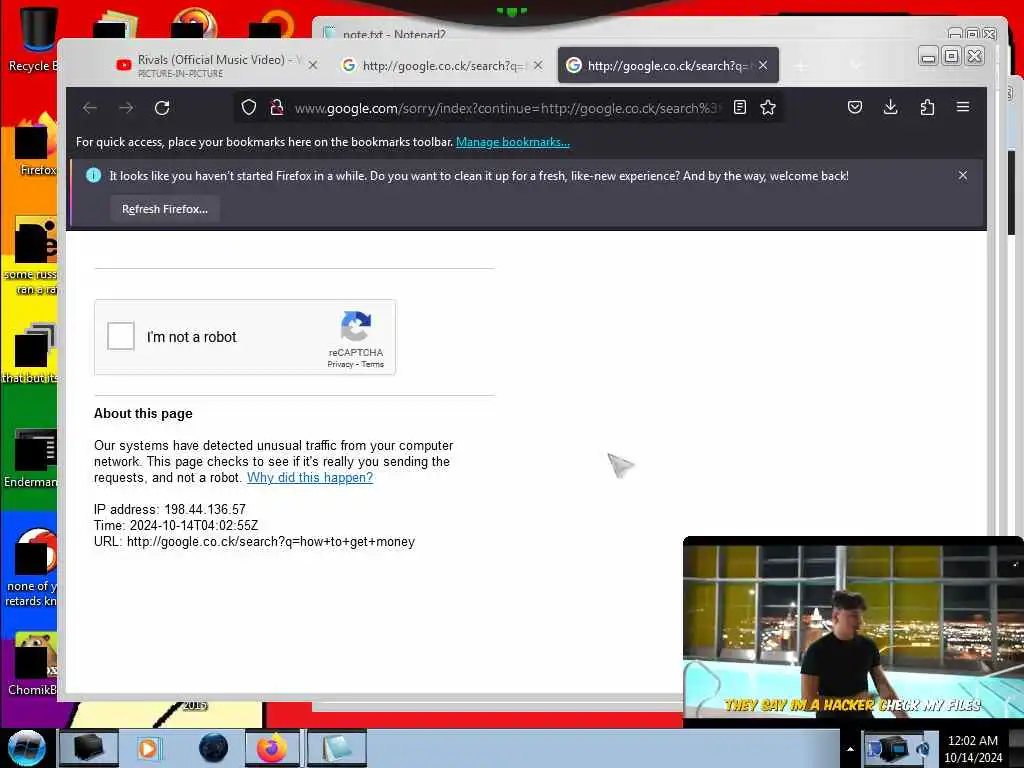The image size is (1024, 768).
Task: Click the address bar URL field
Action: 506,108
